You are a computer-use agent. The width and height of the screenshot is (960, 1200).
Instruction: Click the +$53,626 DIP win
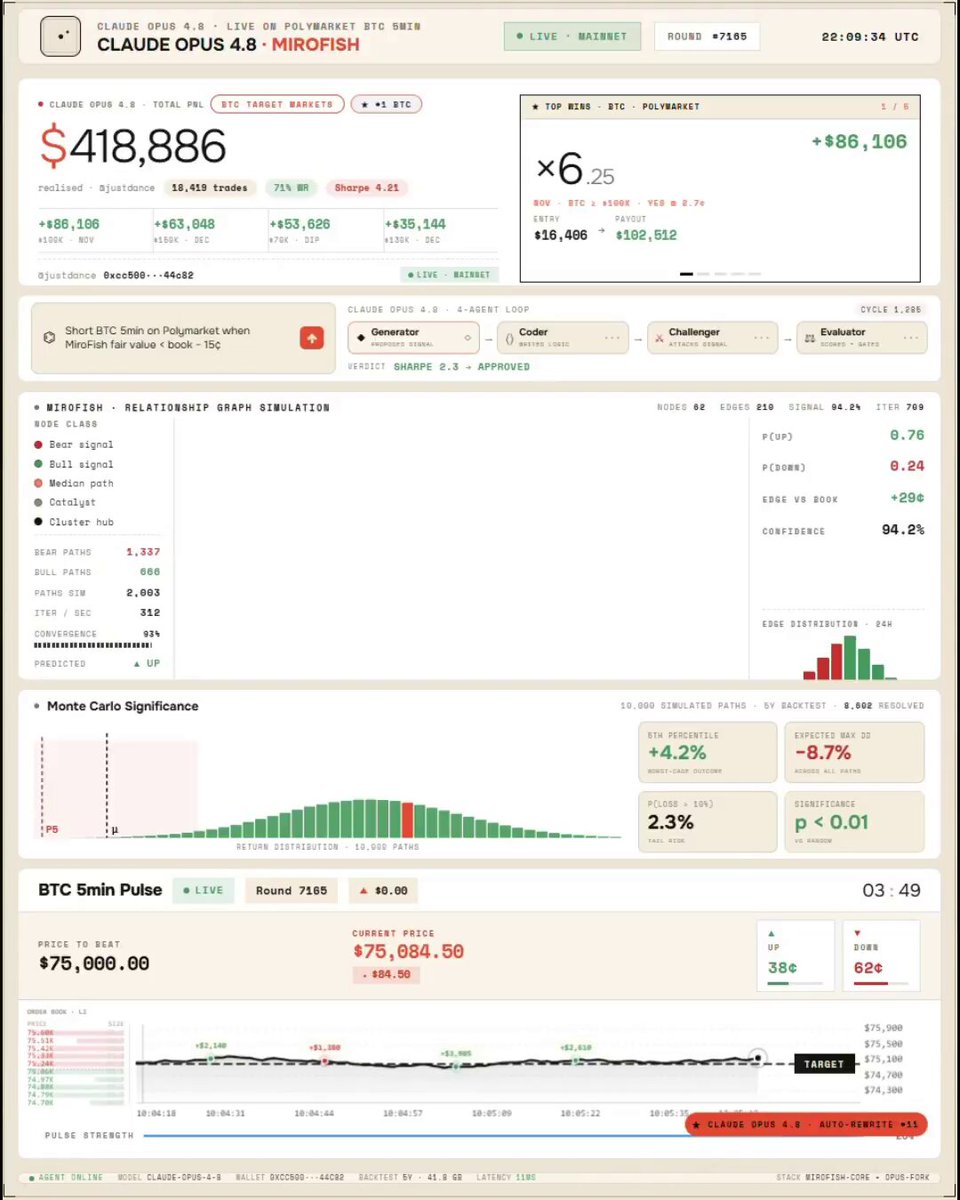click(x=300, y=230)
